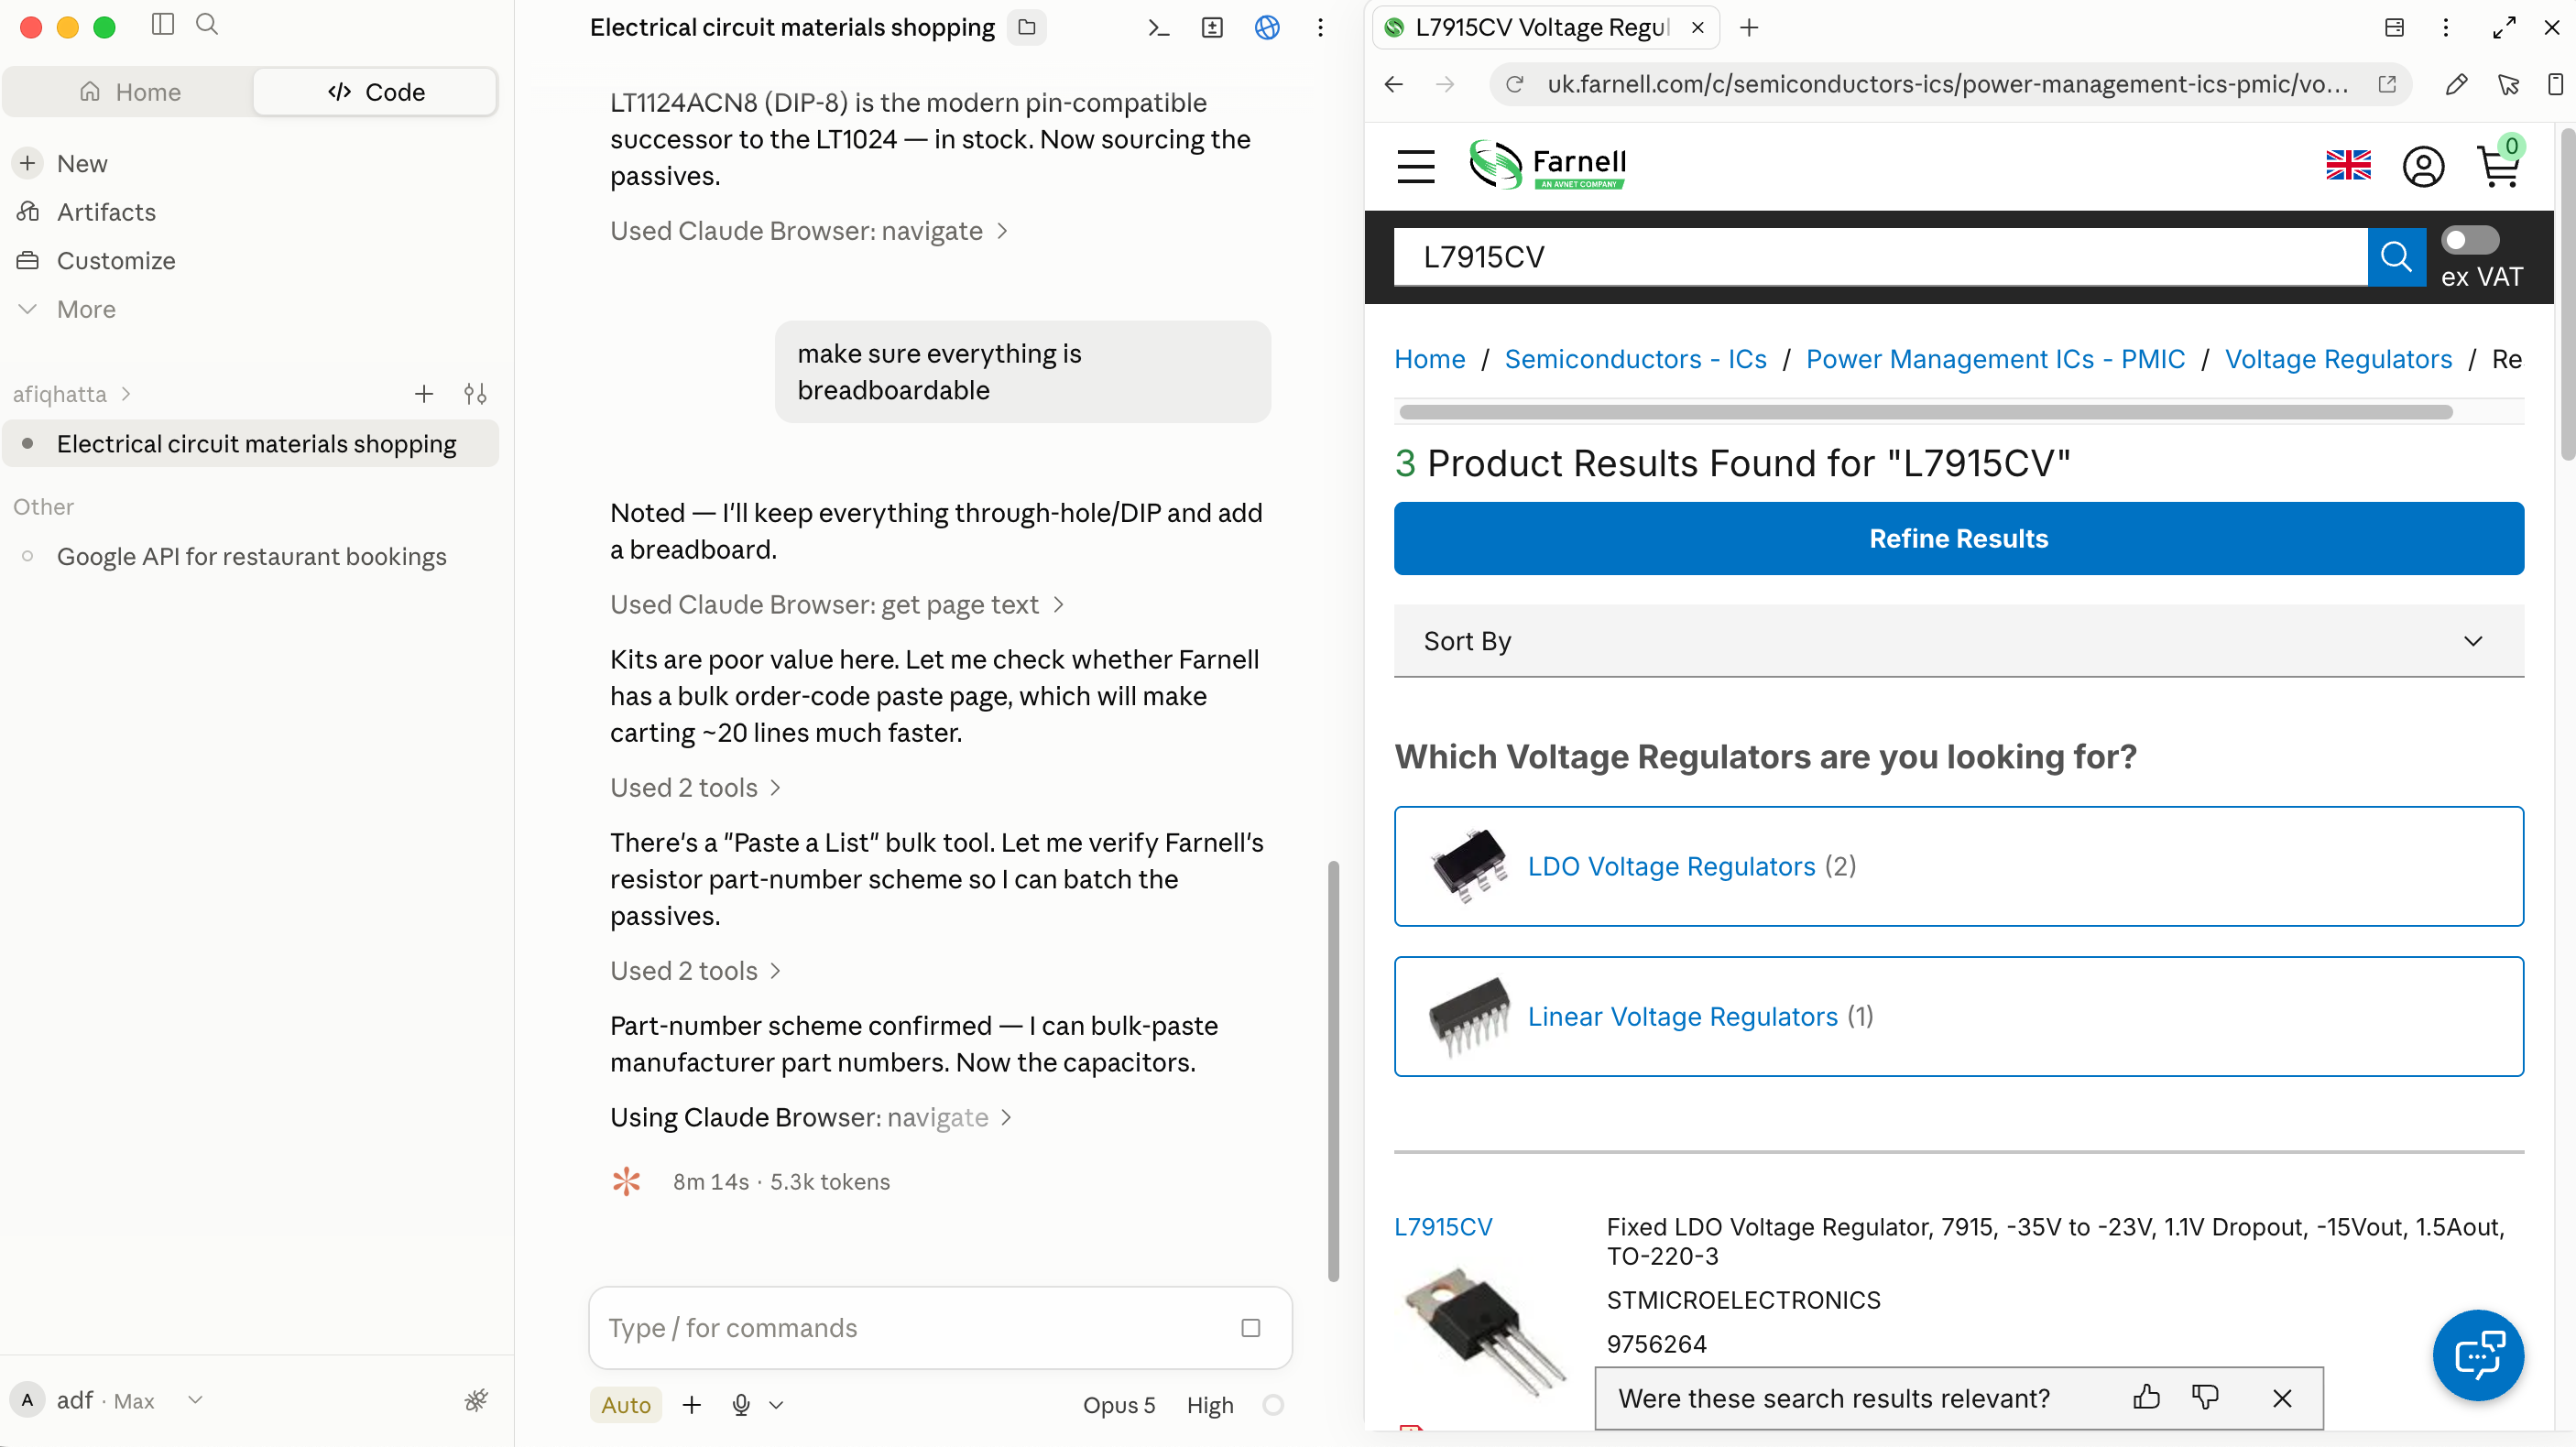Open the Farnell hamburger menu

click(1415, 166)
